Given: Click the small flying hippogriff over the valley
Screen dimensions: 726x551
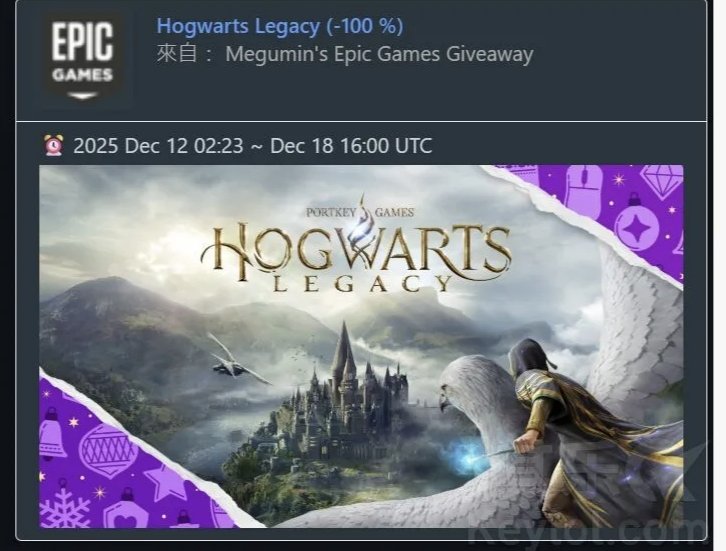Looking at the screenshot, I should (236, 361).
